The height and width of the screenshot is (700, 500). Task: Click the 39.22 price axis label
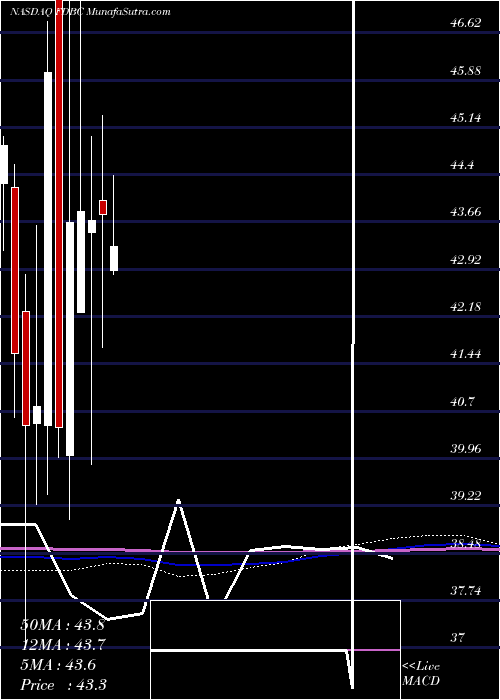pyautogui.click(x=466, y=496)
